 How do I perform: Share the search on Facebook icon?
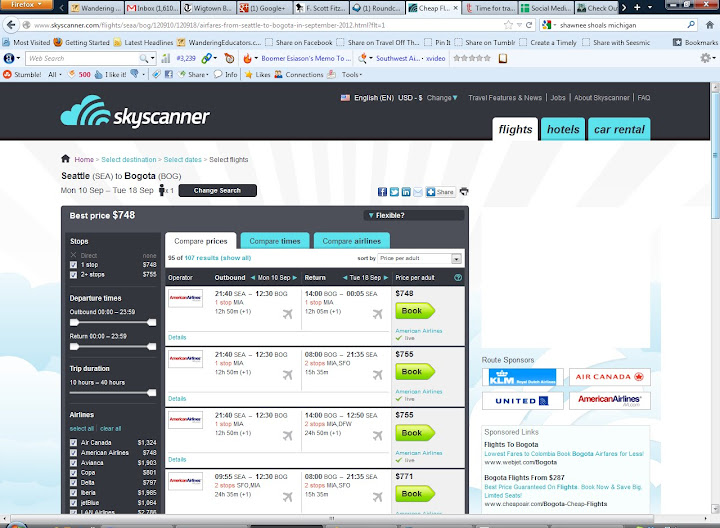pyautogui.click(x=382, y=192)
